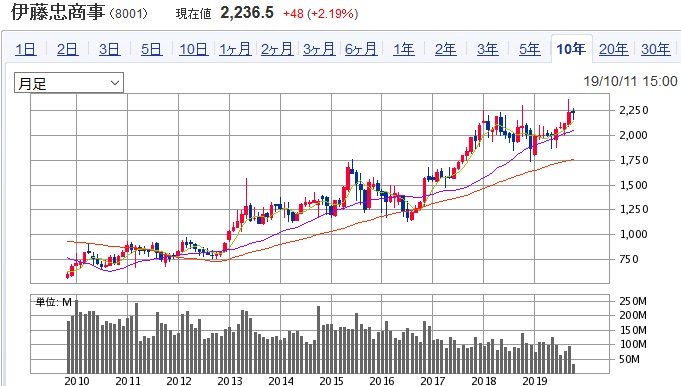Click the latest candlestick on the price chart
The height and width of the screenshot is (386, 681).
tap(574, 113)
